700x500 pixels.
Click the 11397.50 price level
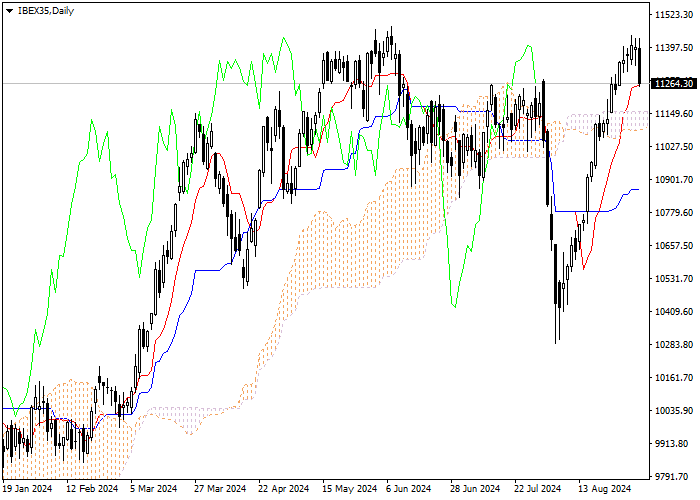click(x=674, y=48)
